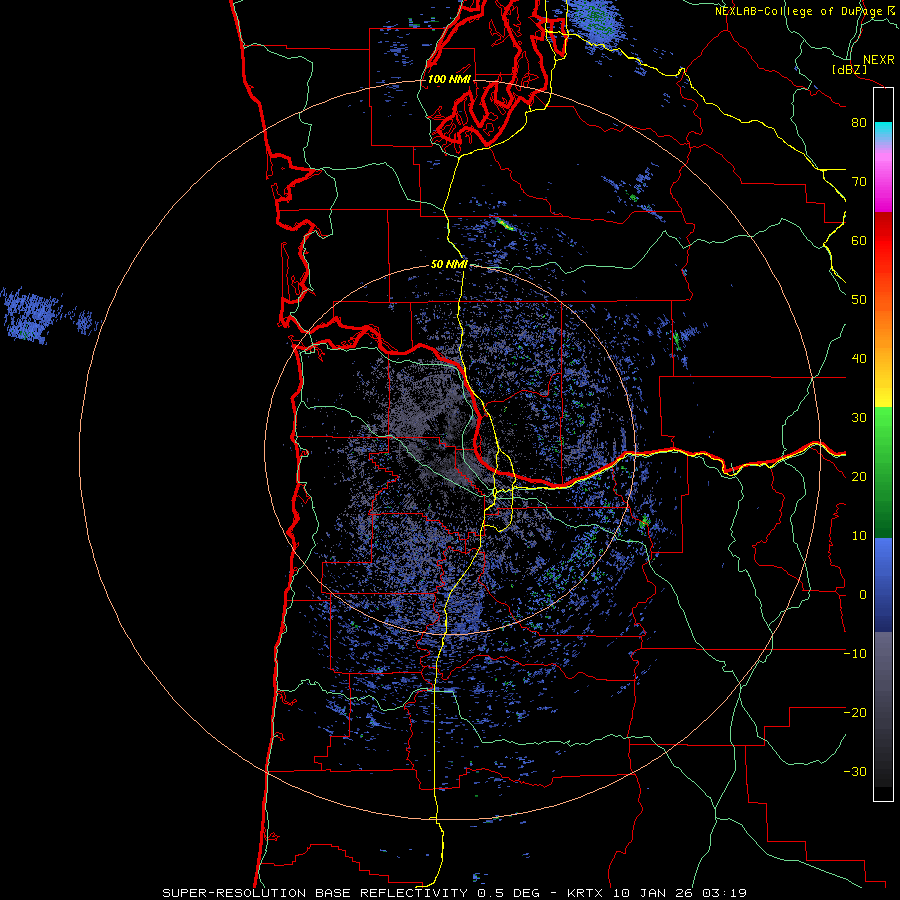The width and height of the screenshot is (900, 900).
Task: Click the 60 dBZ scale value
Action: coord(859,240)
